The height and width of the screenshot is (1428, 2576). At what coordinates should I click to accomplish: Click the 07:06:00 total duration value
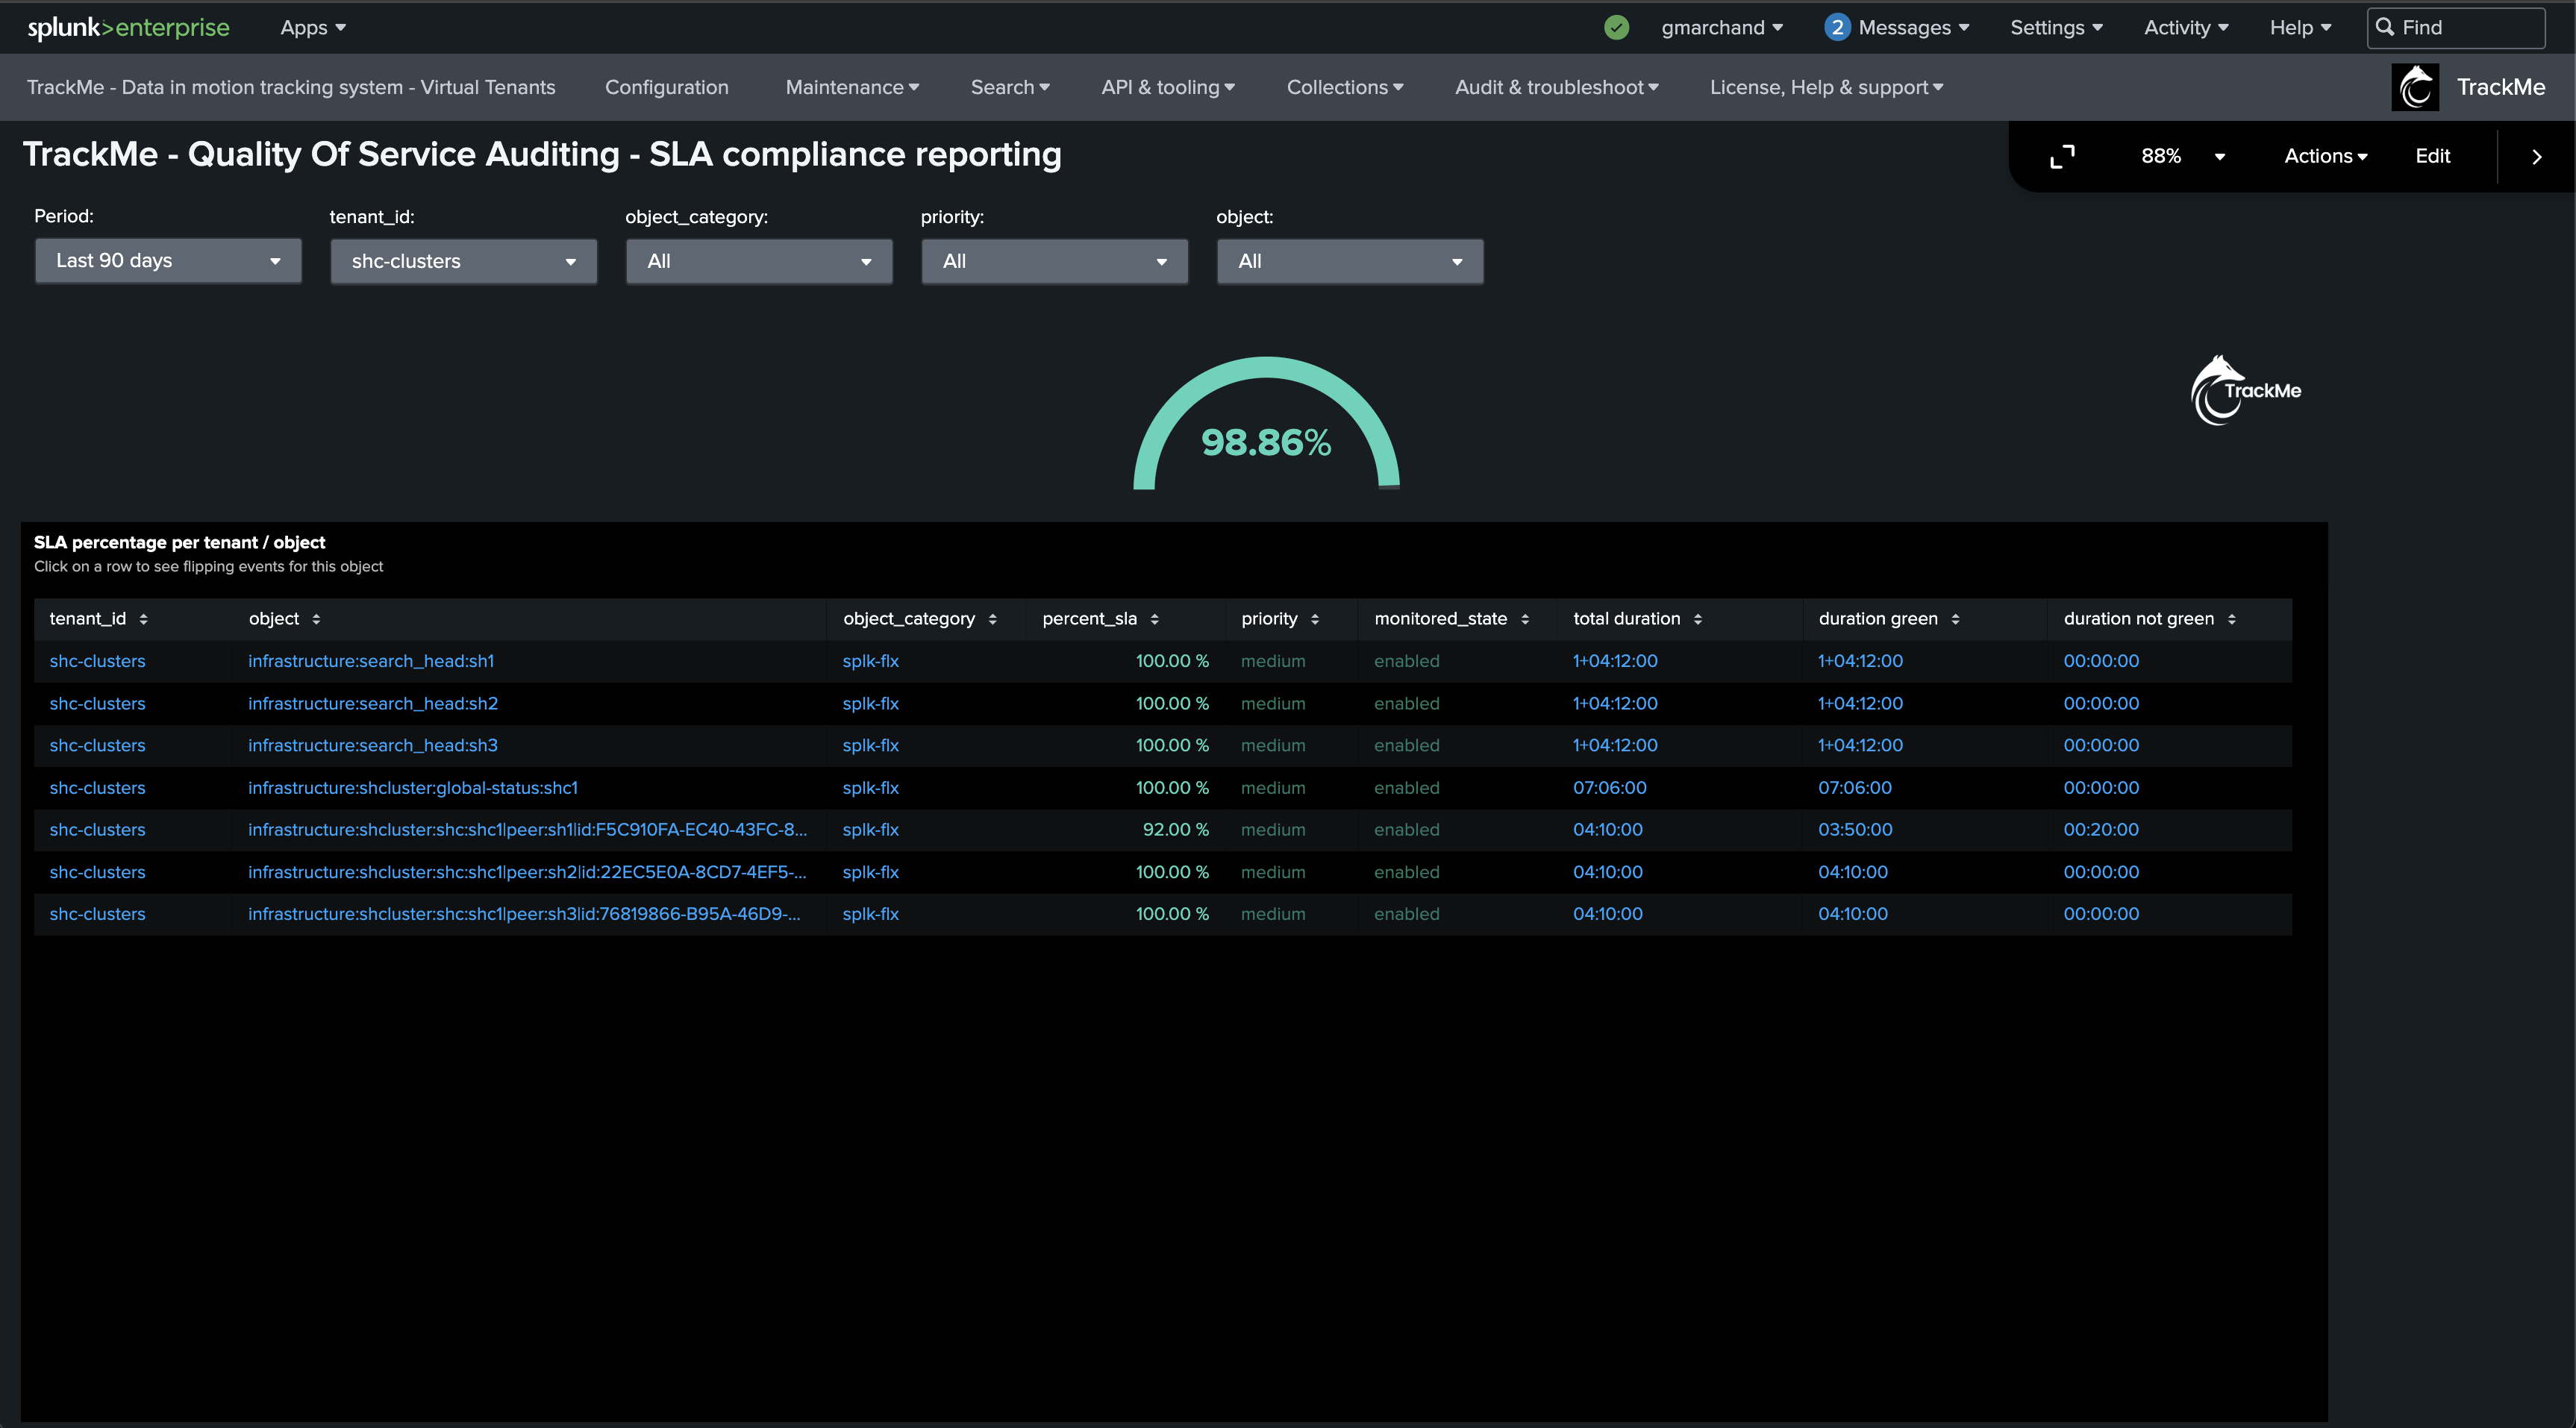(1609, 788)
